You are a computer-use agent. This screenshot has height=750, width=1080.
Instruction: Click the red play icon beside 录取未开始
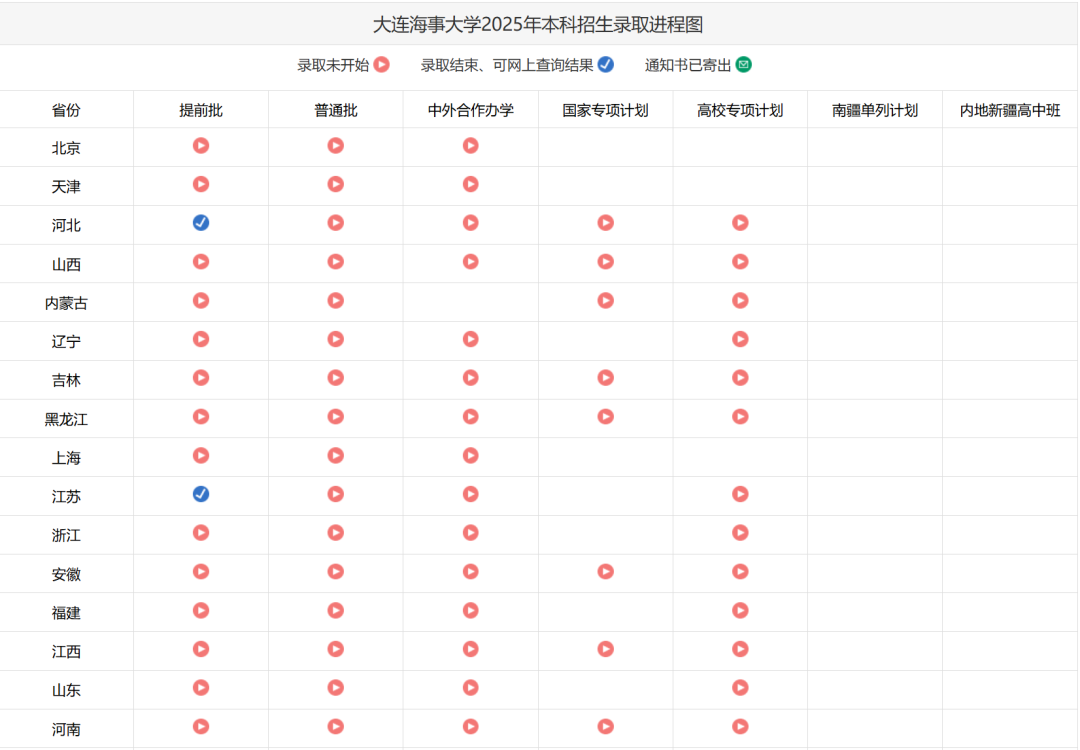click(x=382, y=64)
